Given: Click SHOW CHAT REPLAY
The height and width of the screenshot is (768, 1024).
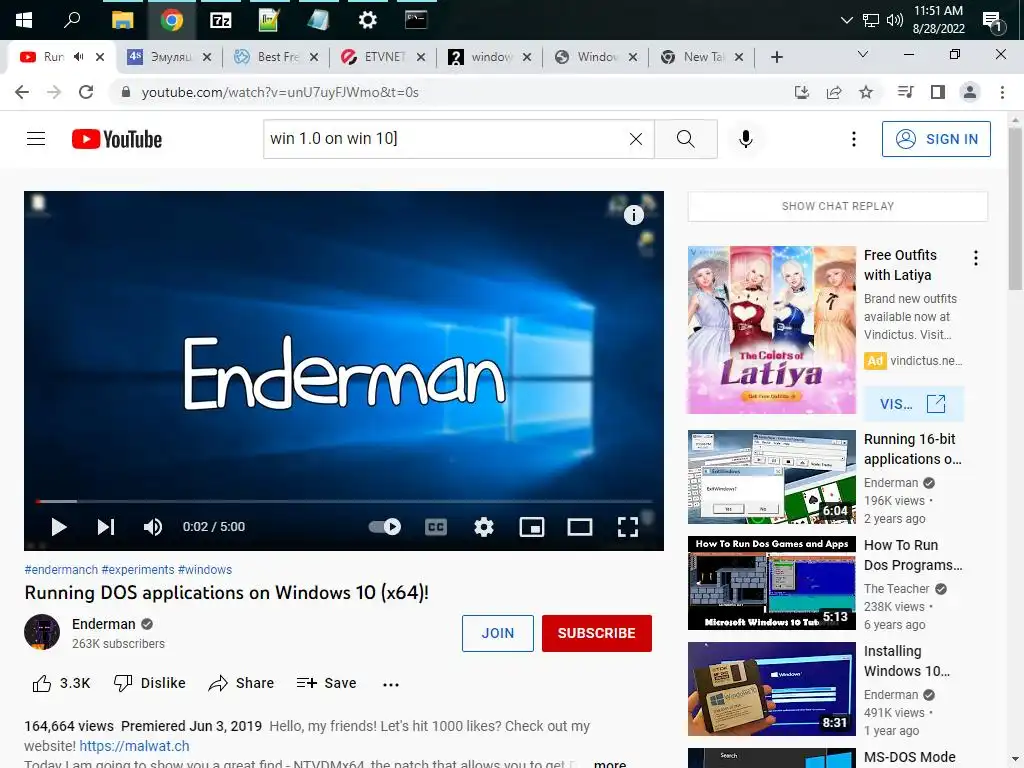Looking at the screenshot, I should pos(837,206).
